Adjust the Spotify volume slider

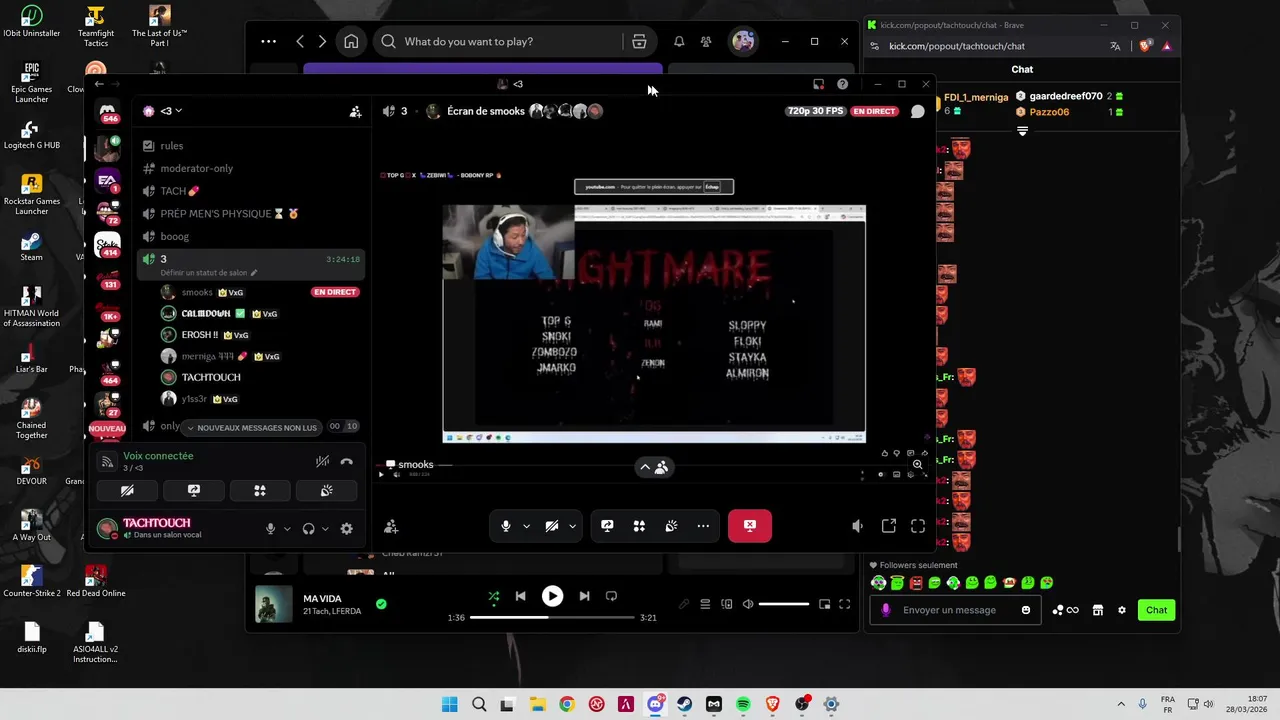tap(784, 604)
